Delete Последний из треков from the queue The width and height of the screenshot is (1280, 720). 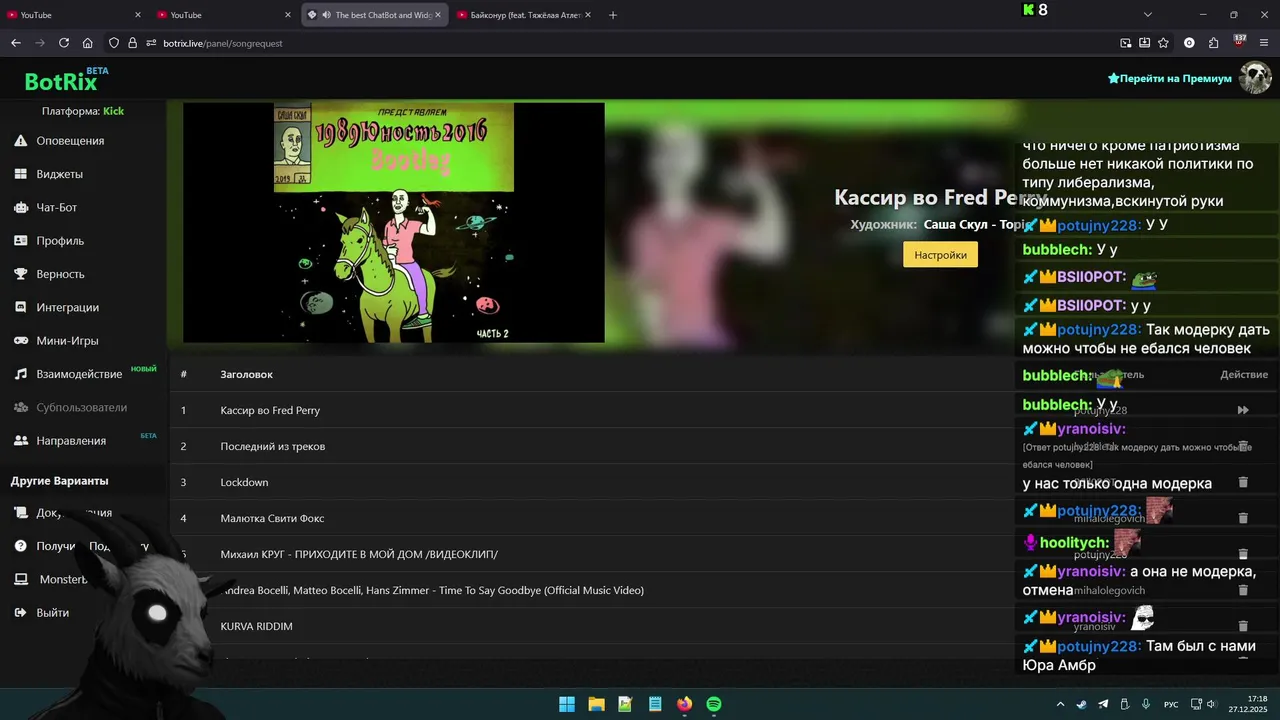[x=1243, y=446]
